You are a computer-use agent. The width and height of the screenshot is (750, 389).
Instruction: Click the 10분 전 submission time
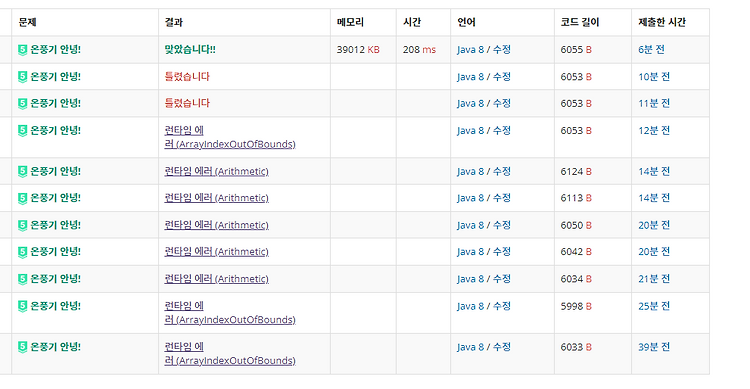pyautogui.click(x=654, y=77)
